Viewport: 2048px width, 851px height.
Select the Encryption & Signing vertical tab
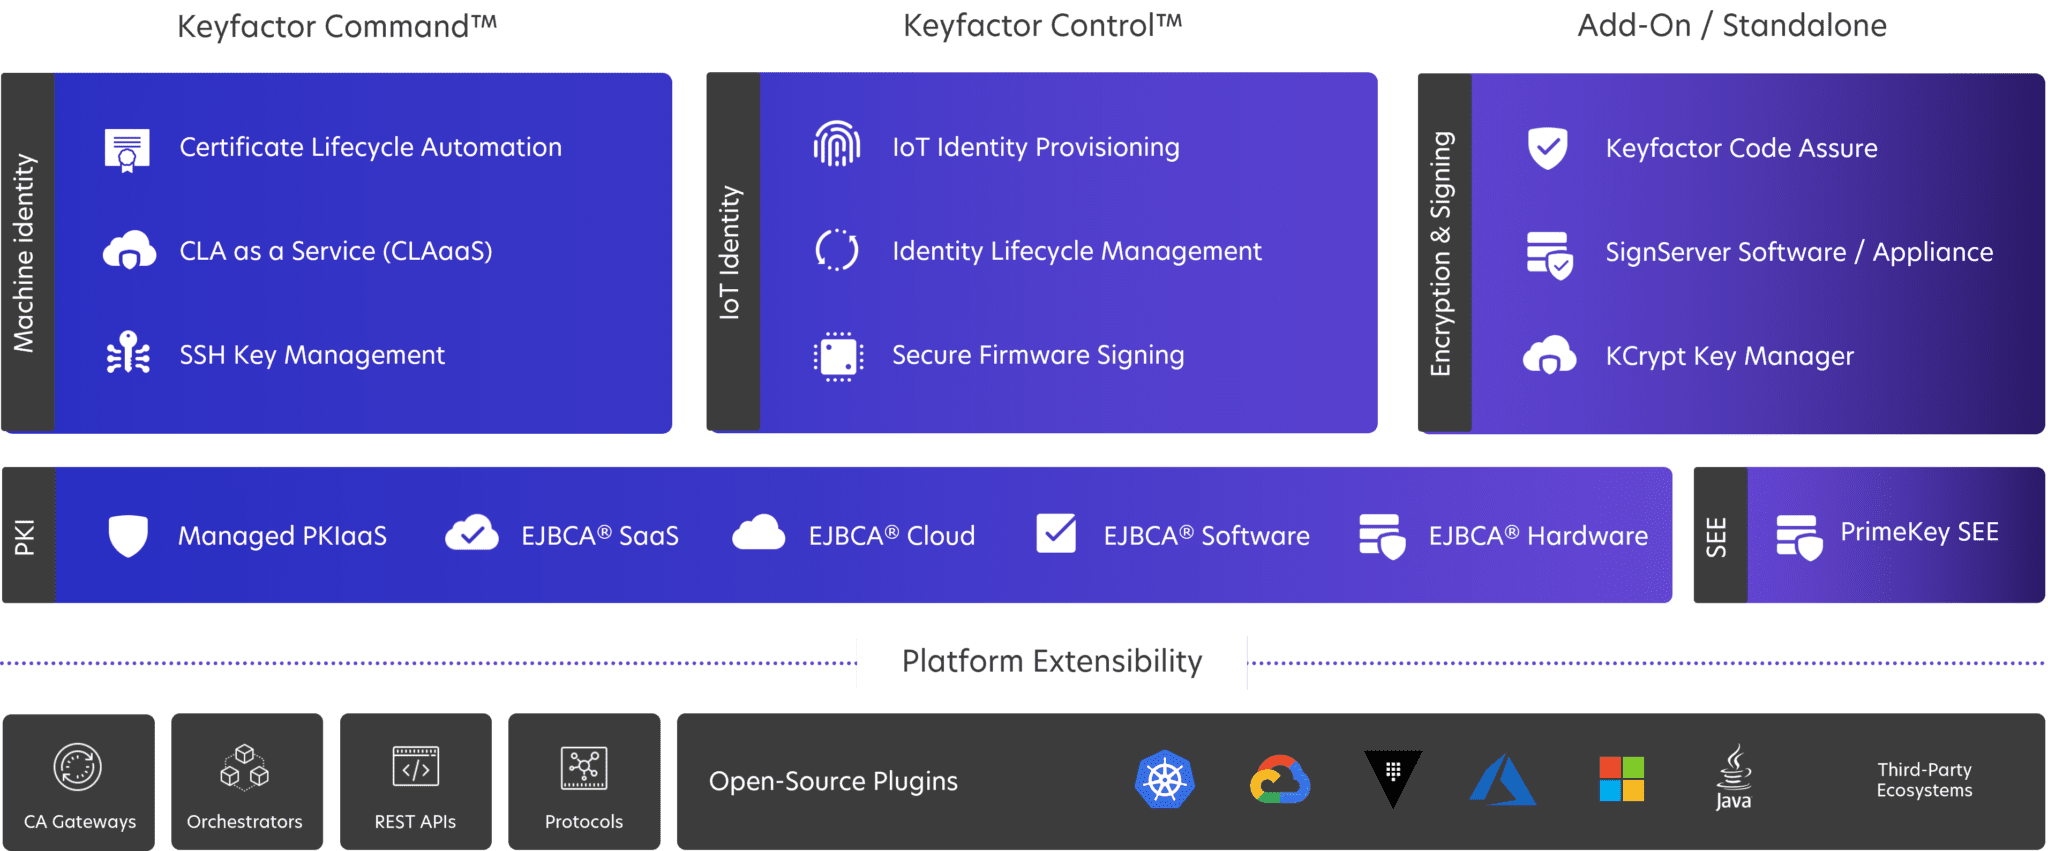click(1445, 253)
